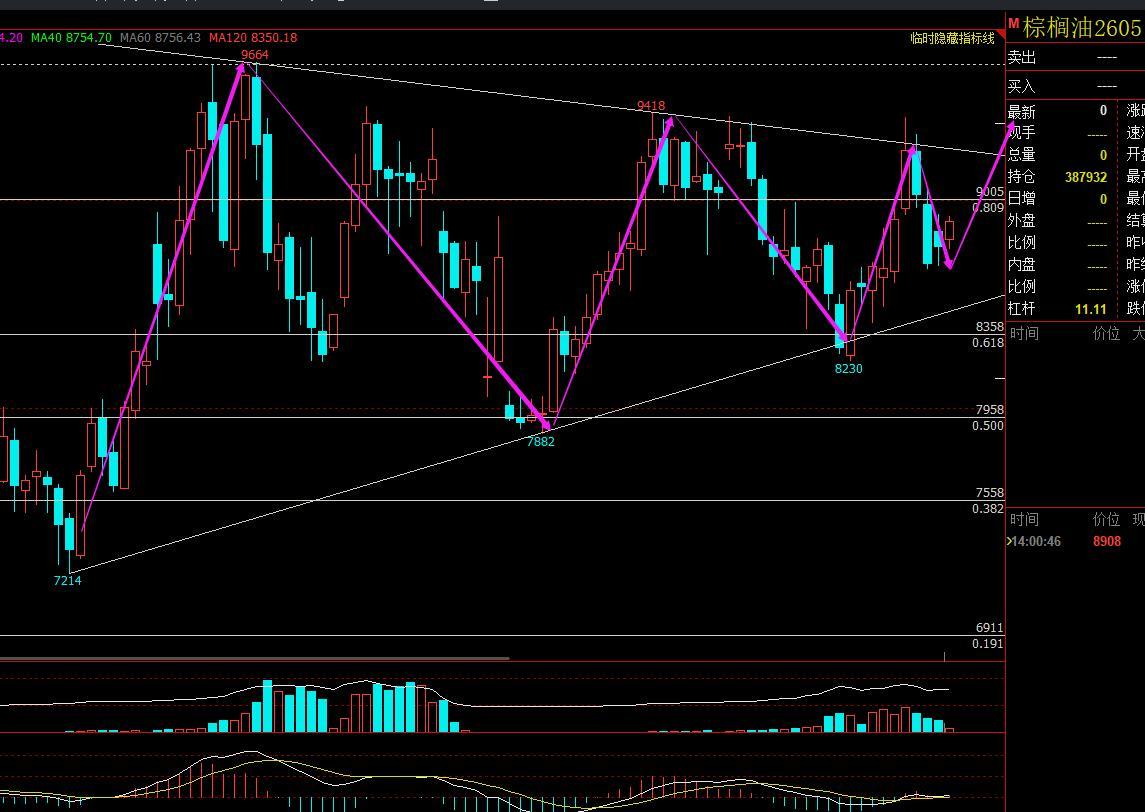Select the 棕榈油2605 contract title
Image resolution: width=1145 pixels, height=812 pixels.
(1081, 28)
